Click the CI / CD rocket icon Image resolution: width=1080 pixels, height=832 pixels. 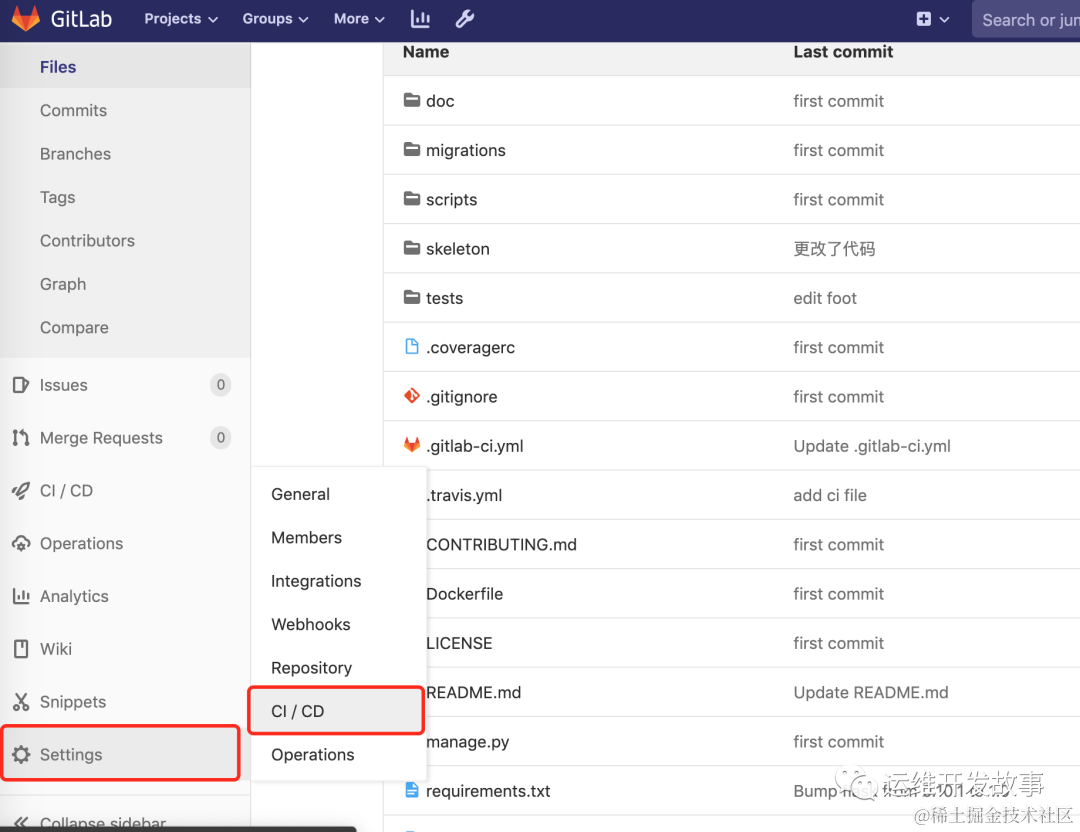coord(21,490)
